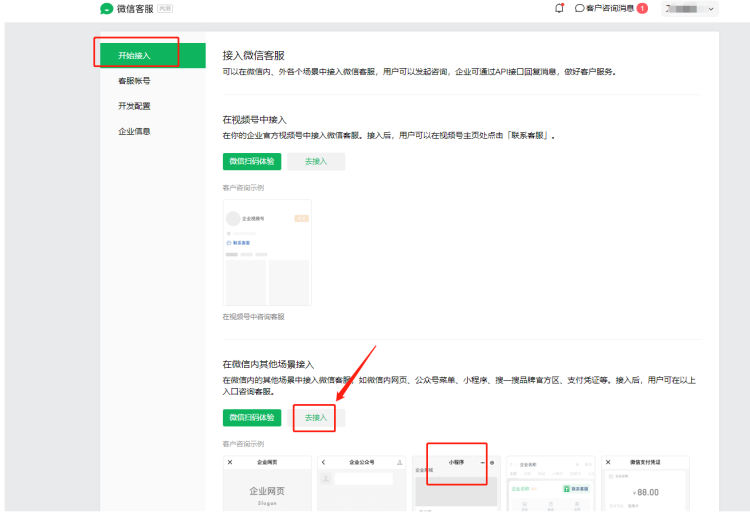Click the 在微信内其他场景接入 section heading
This screenshot has width=750, height=517.
pos(268,364)
